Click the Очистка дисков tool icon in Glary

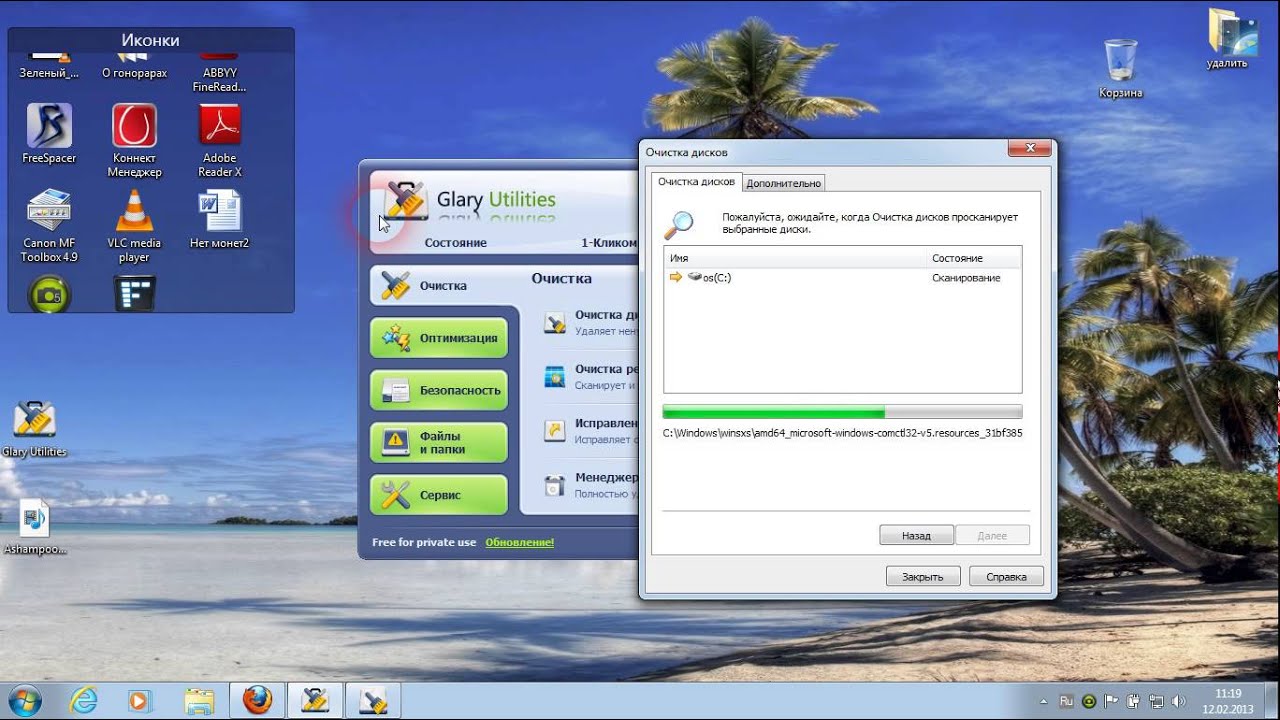tap(554, 322)
